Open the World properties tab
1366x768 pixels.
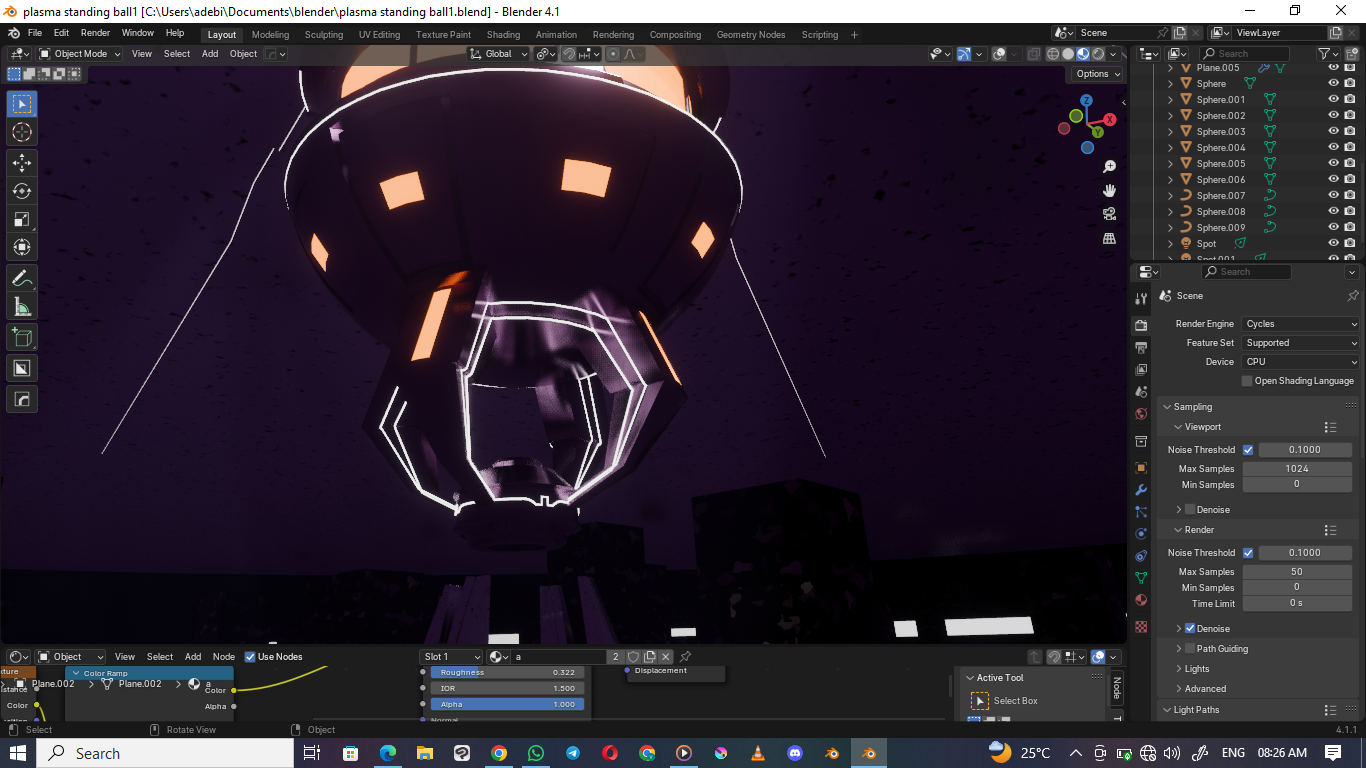1141,414
